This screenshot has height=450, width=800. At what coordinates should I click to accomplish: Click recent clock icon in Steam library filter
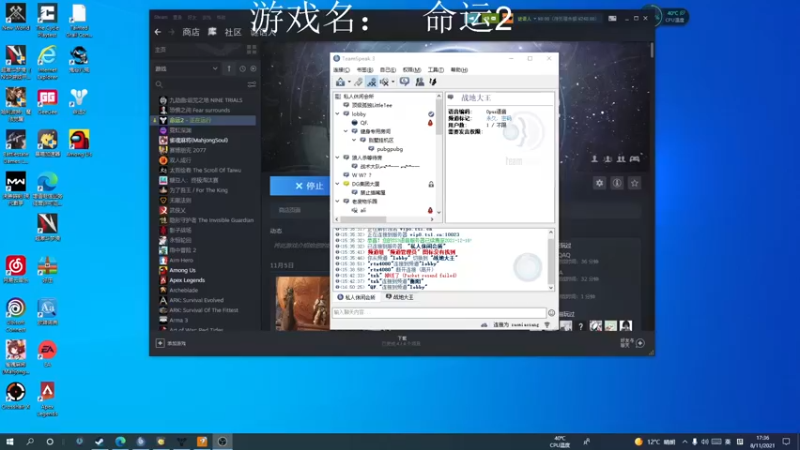click(242, 68)
